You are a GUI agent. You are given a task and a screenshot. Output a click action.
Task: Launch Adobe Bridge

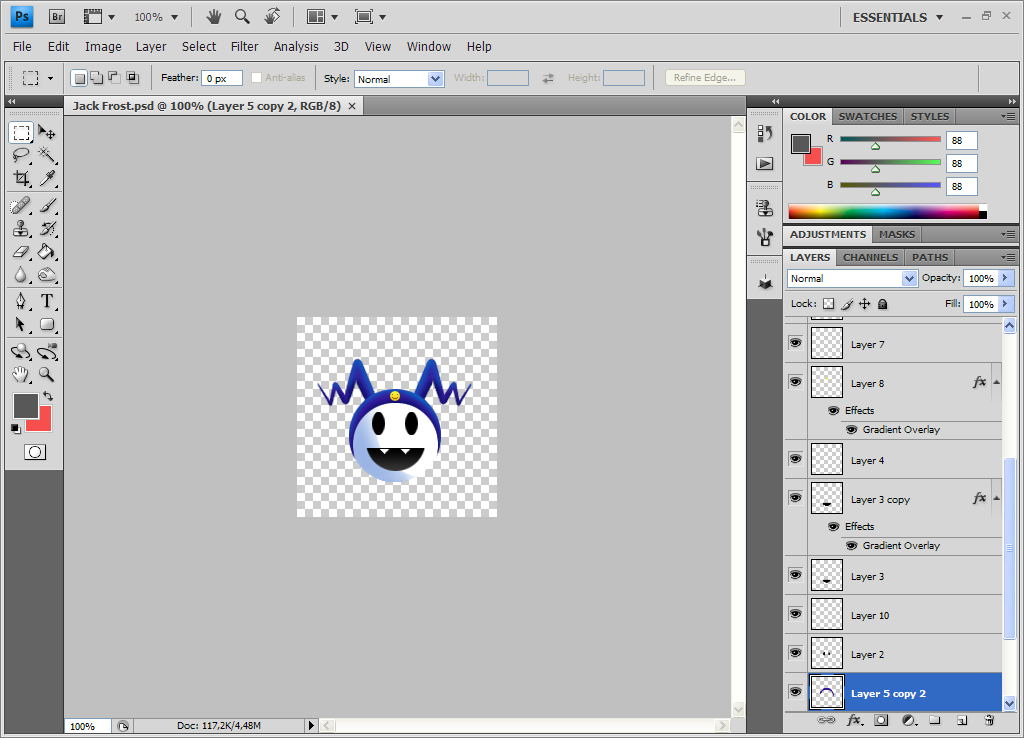(57, 17)
